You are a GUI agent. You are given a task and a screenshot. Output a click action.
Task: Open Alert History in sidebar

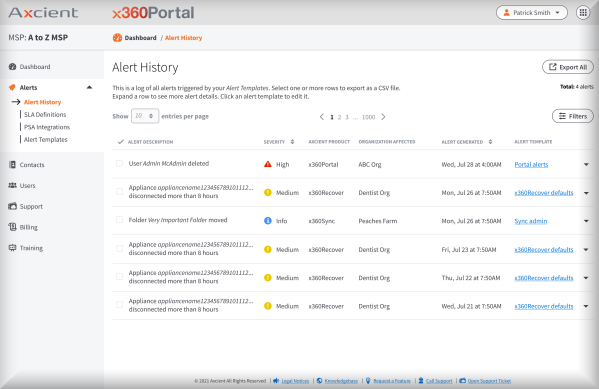tap(42, 102)
